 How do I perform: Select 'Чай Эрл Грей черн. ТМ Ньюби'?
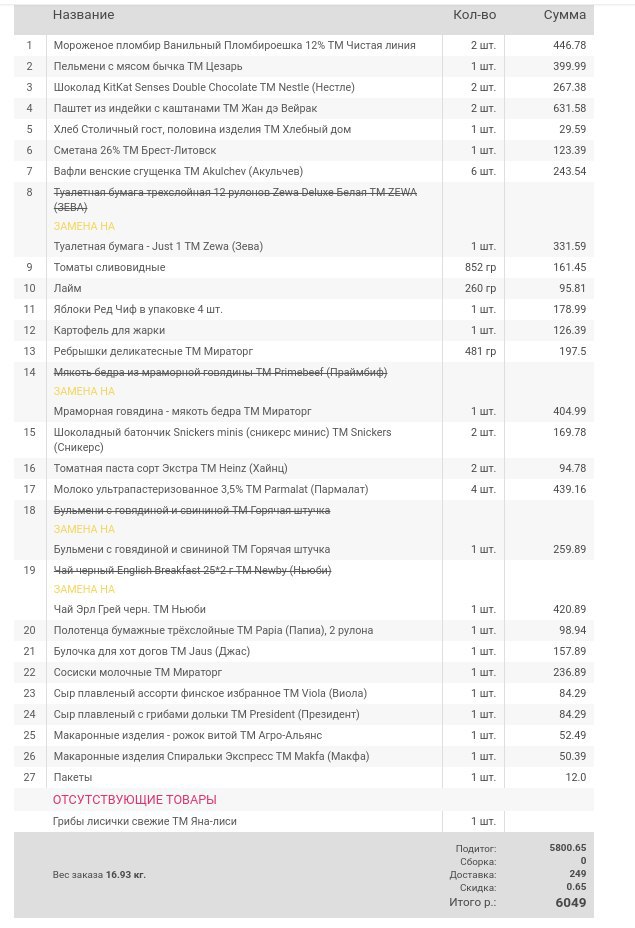click(130, 609)
